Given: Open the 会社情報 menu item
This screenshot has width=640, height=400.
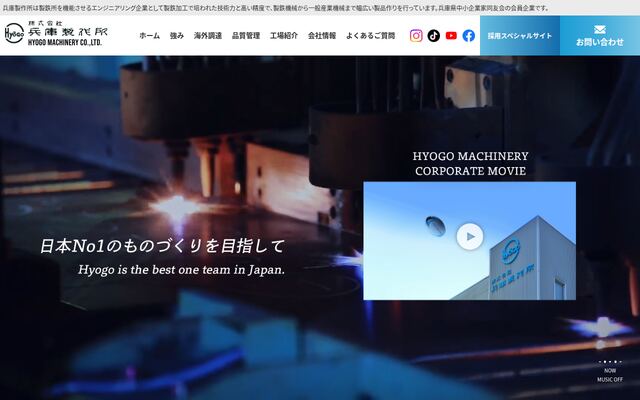Looking at the screenshot, I should click(322, 36).
